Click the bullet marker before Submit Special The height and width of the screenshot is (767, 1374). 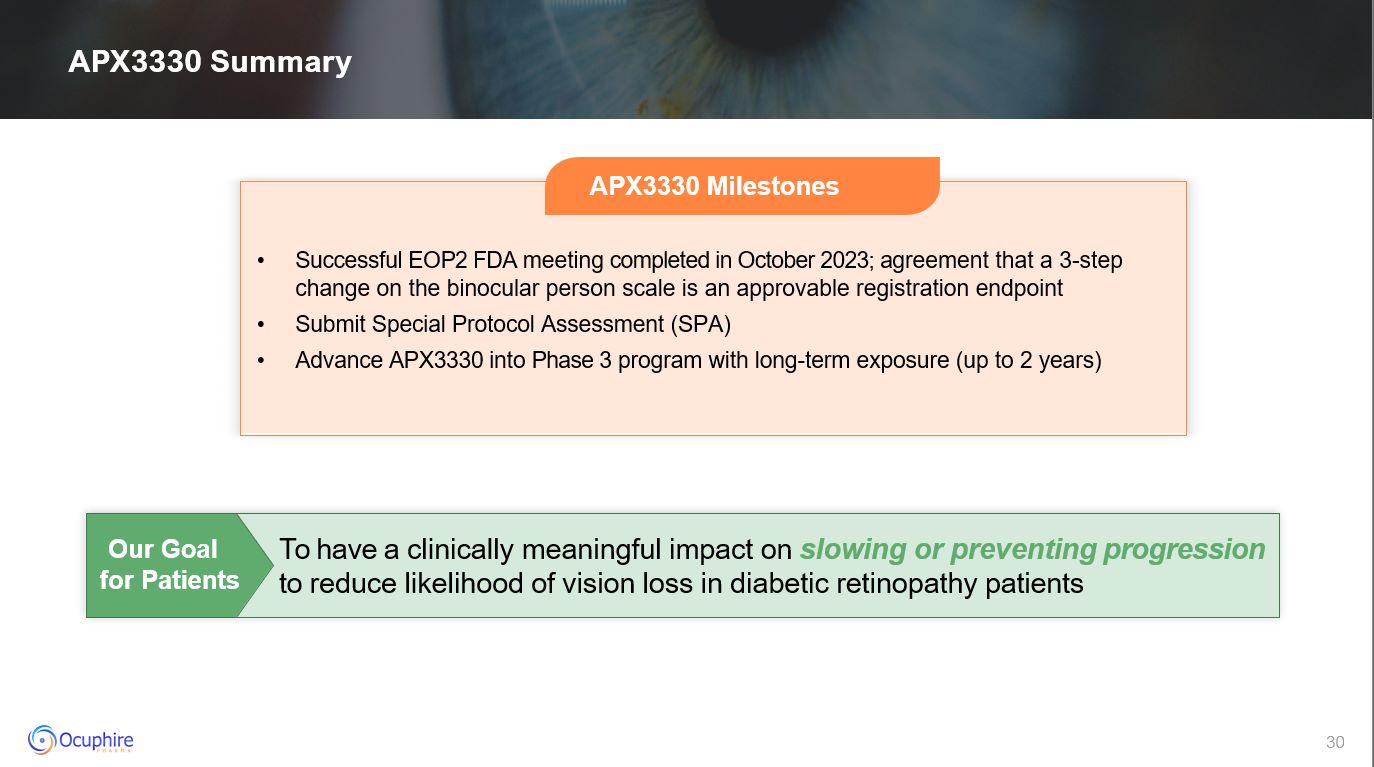coord(262,325)
